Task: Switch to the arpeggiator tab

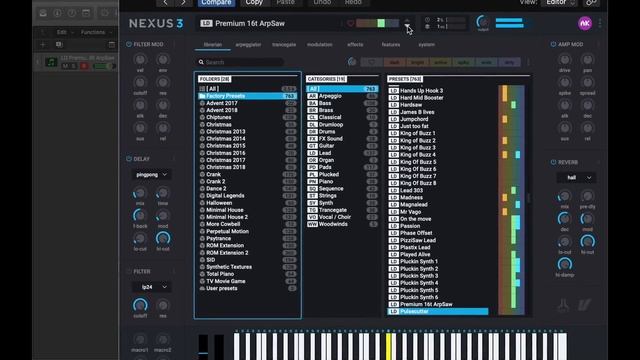Action: tap(248, 44)
